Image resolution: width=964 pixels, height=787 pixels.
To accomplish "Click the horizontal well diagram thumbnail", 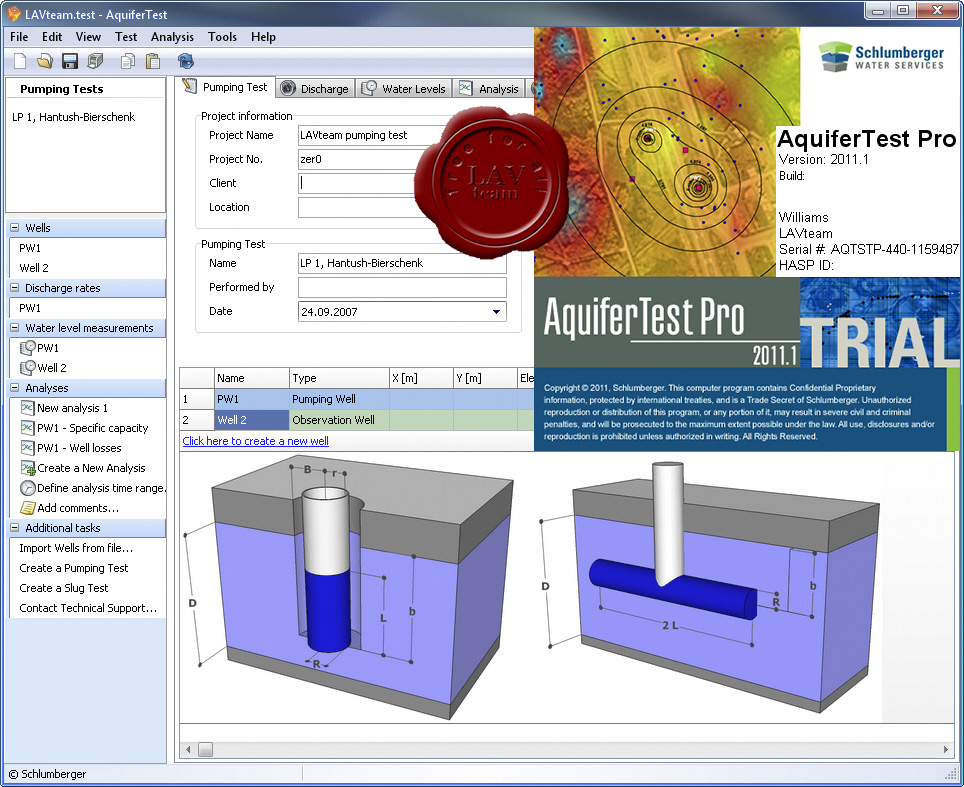I will tap(710, 588).
